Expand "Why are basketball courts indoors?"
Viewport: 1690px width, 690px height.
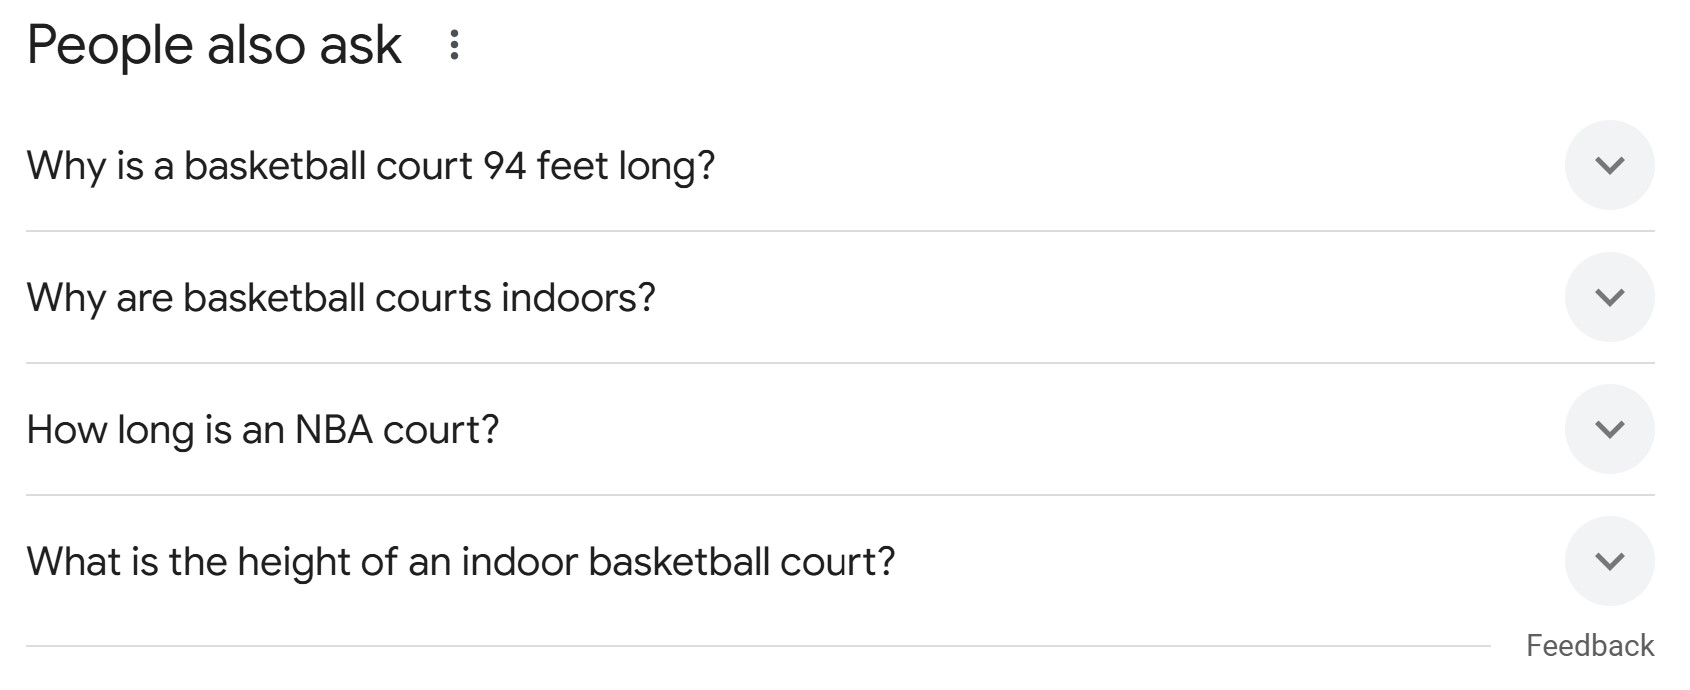[x=340, y=298]
